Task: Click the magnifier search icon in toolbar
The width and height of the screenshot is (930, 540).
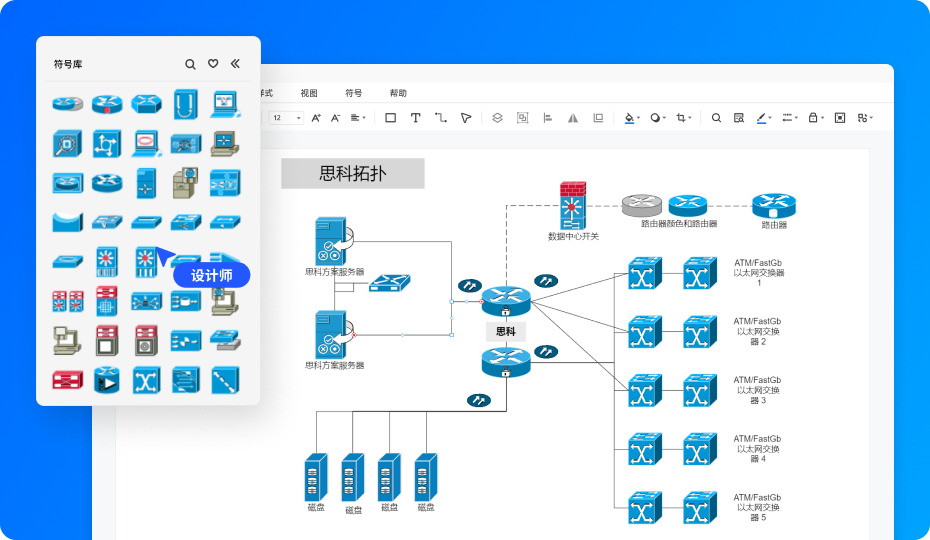Action: pos(716,118)
